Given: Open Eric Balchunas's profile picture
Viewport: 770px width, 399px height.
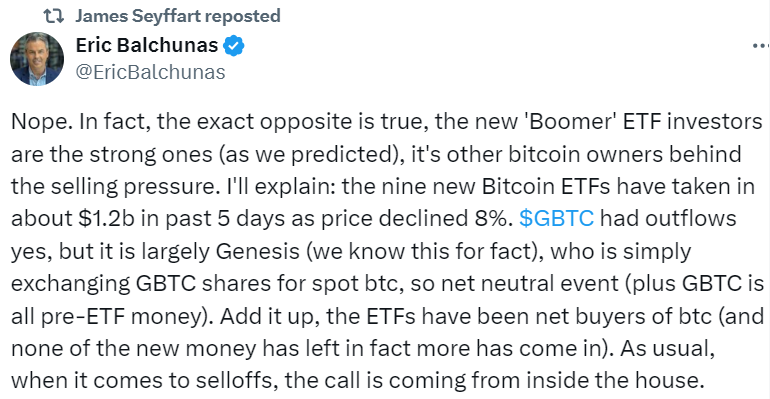Looking at the screenshot, I should click(37, 59).
